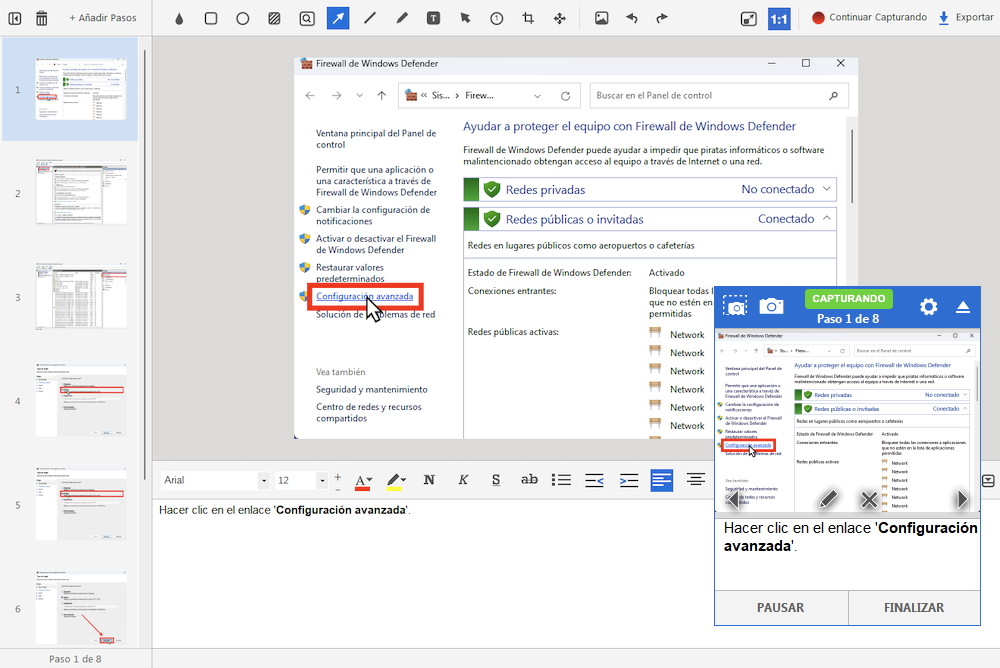Screen dimensions: 1000x668
Task: Open dropdown icon at right of text toolbar
Action: 988,481
